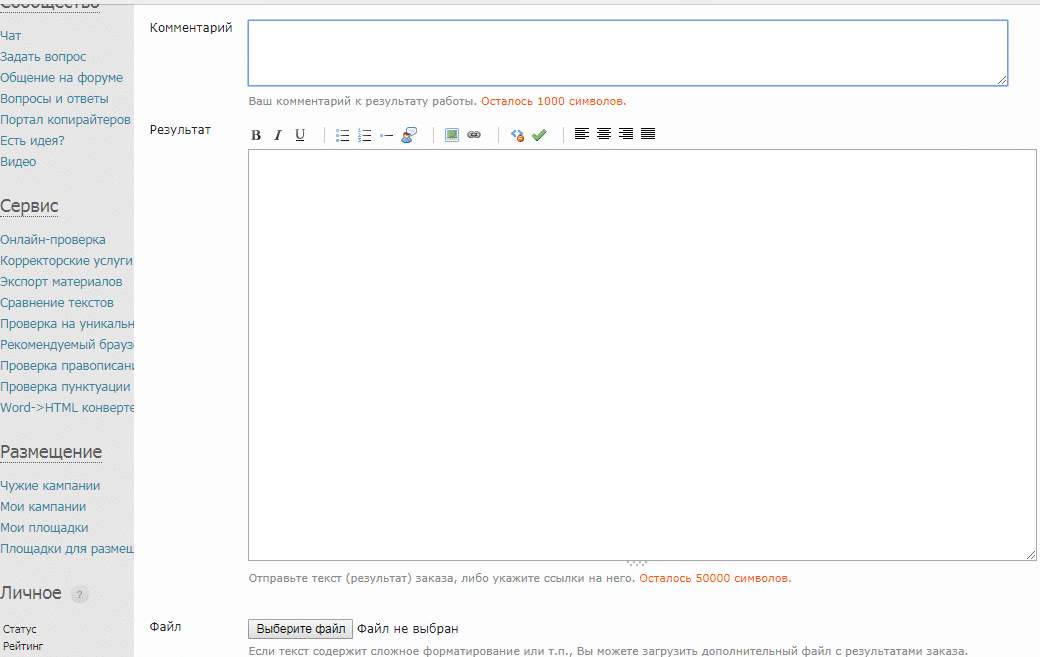Screen dimensions: 1040x657
Task: Open the Есть идея? link
Action: [x=32, y=141]
